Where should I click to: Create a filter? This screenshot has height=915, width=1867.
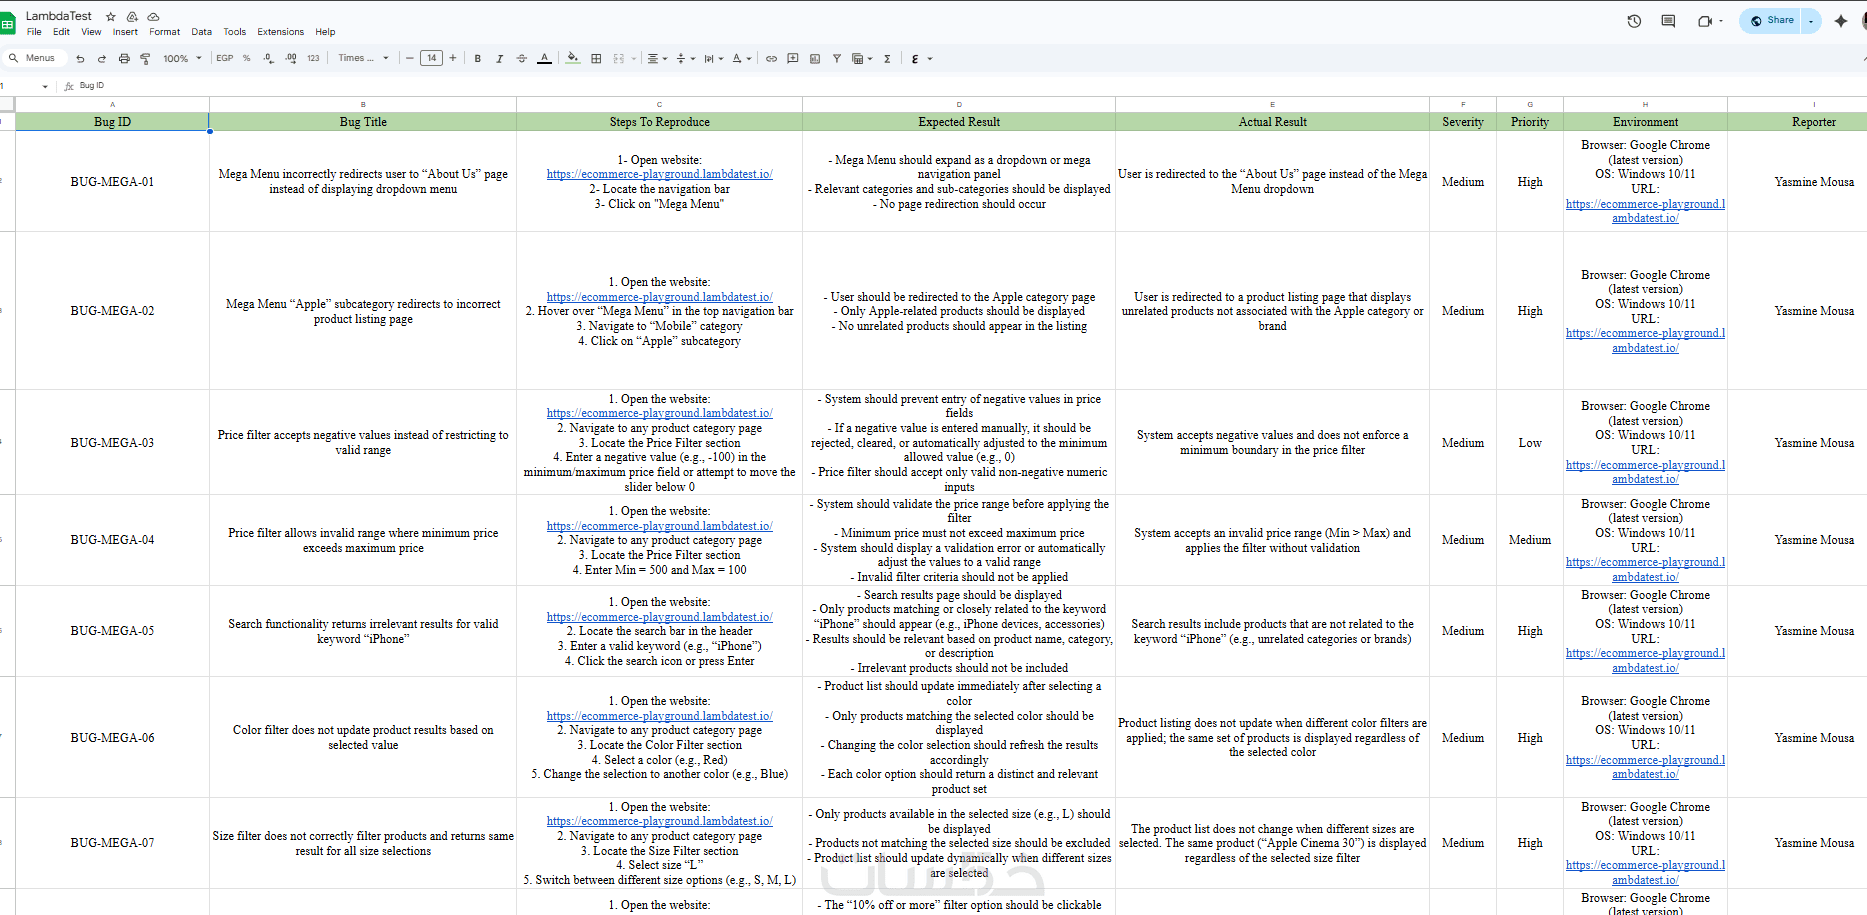click(x=837, y=59)
